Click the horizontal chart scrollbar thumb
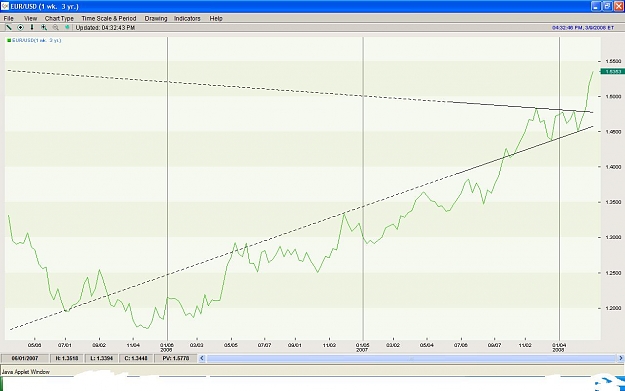Screen dimensions: 625x391 411,358
